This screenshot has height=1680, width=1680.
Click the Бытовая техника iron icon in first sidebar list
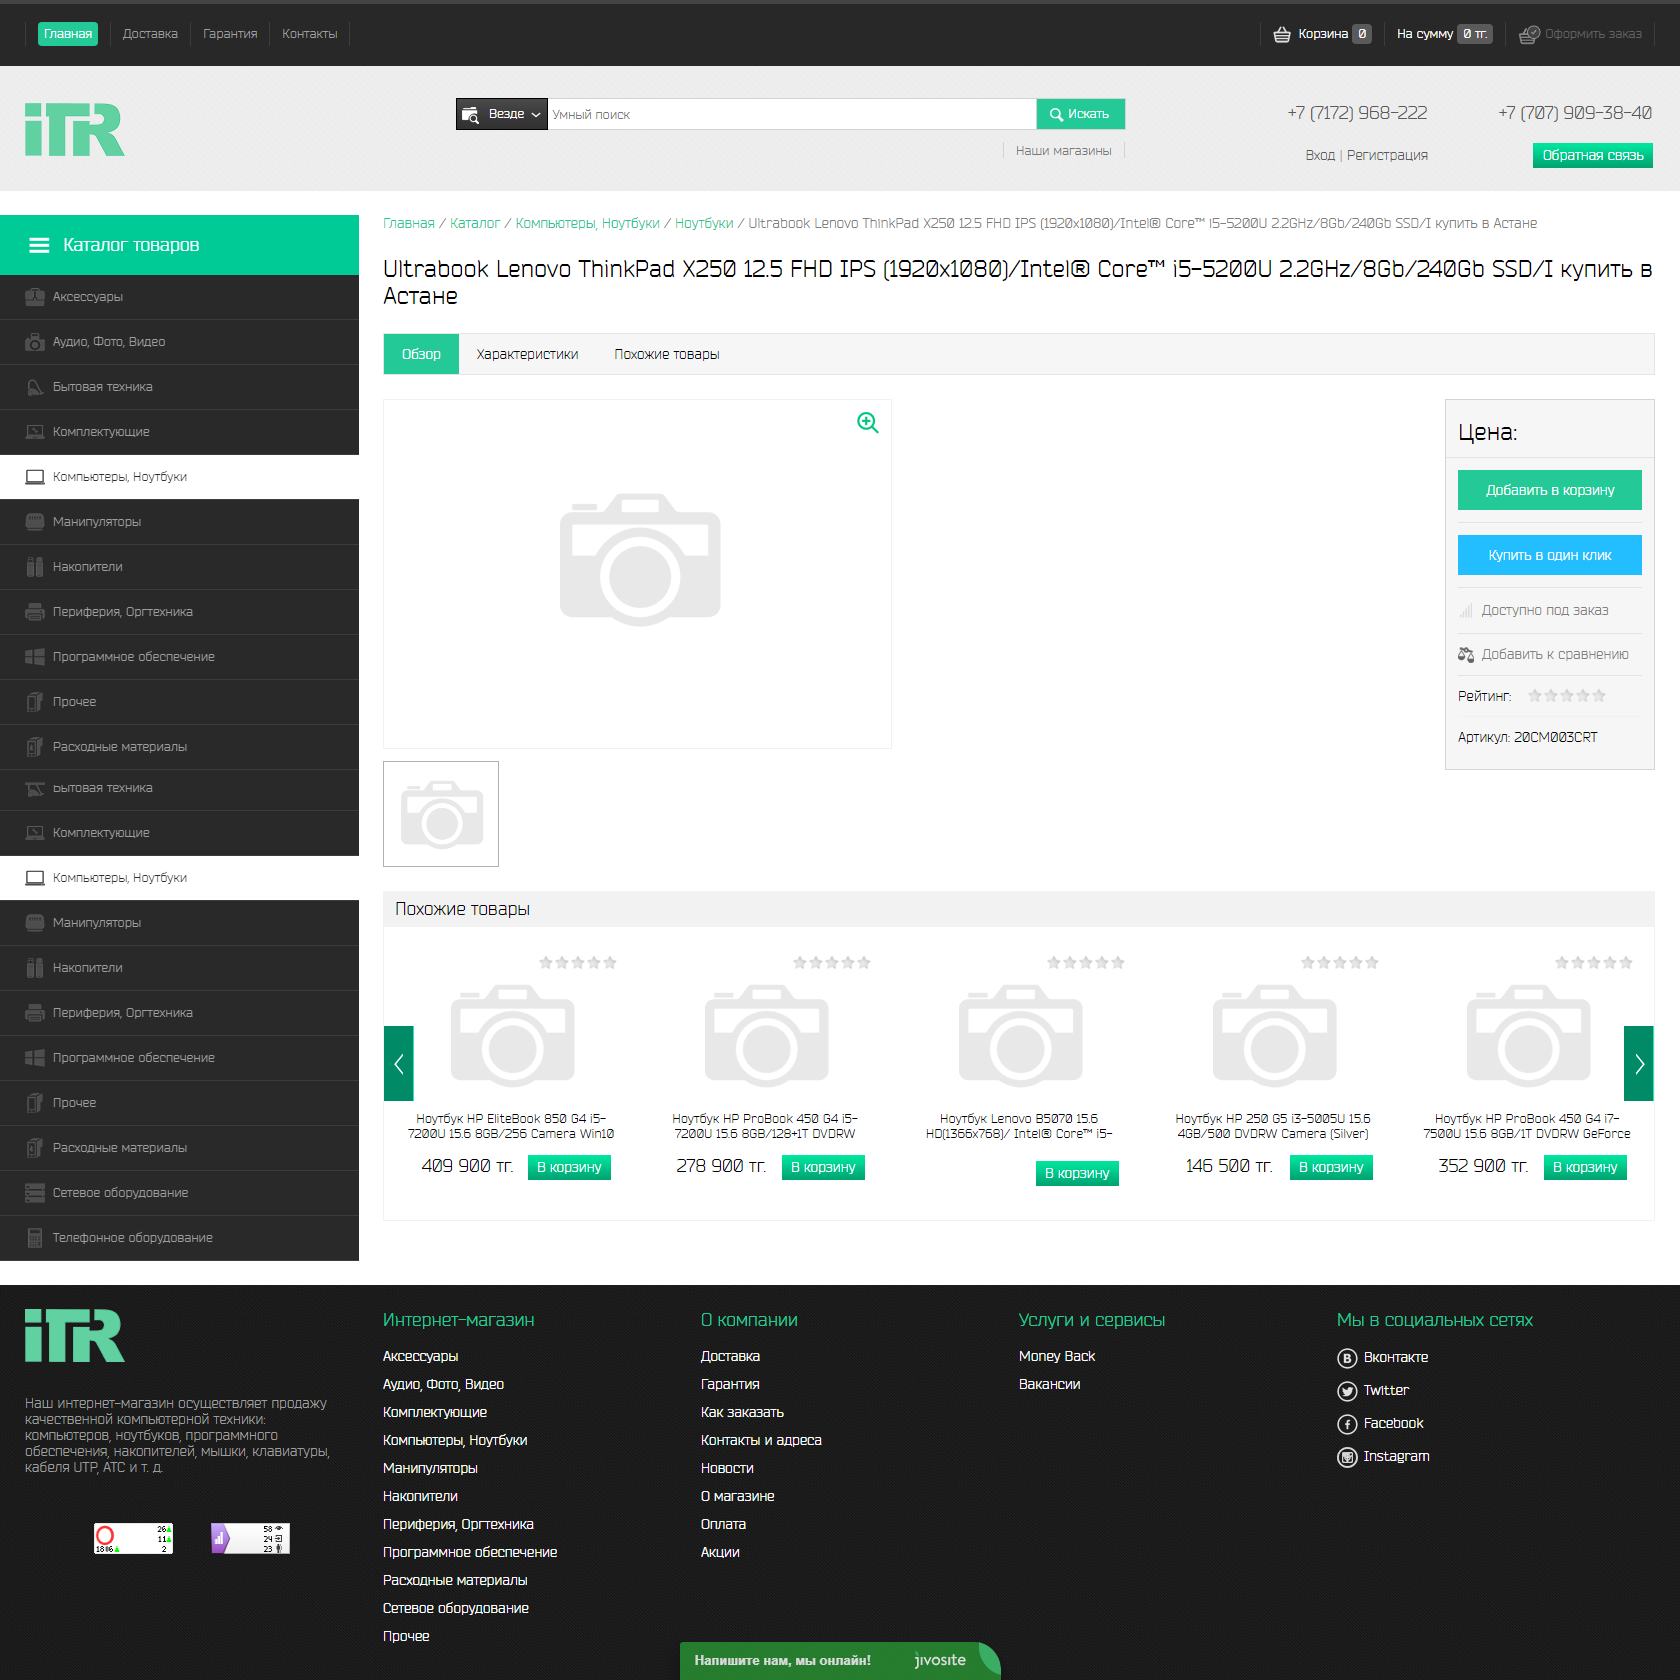point(35,387)
